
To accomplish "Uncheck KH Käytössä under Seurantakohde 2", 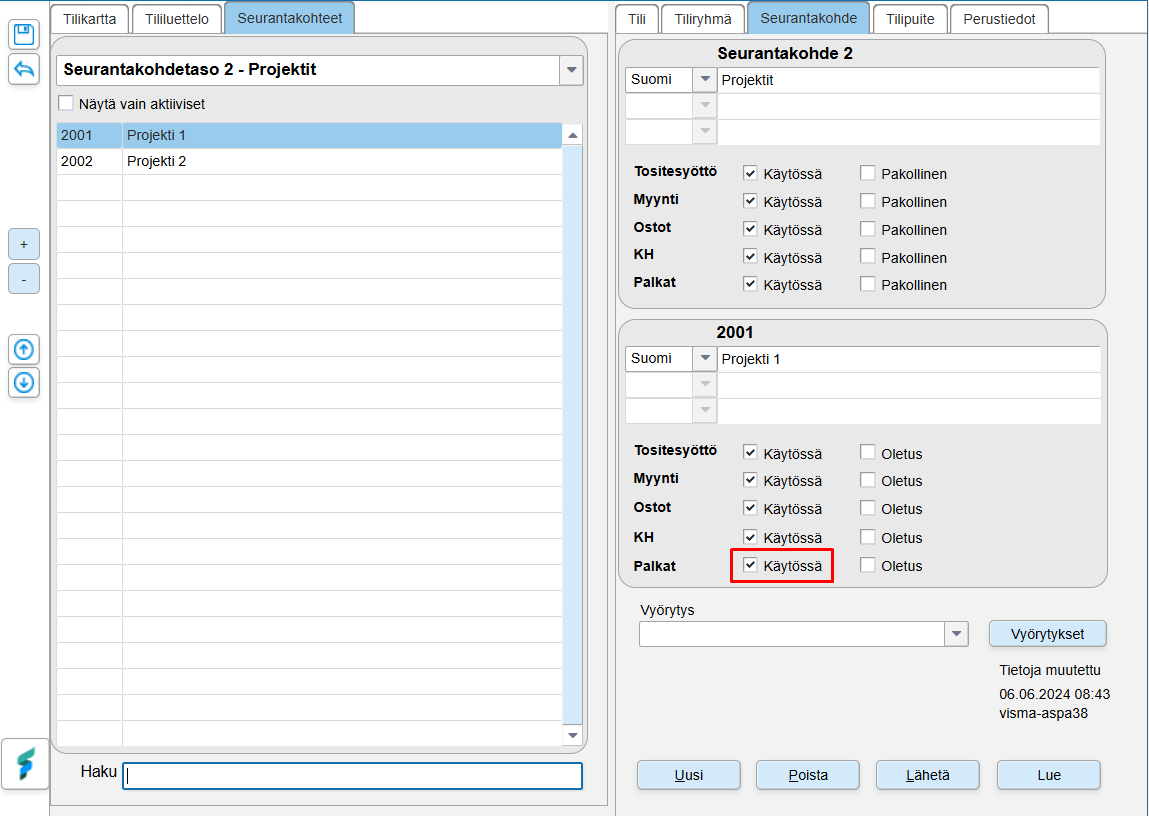I will (x=750, y=256).
